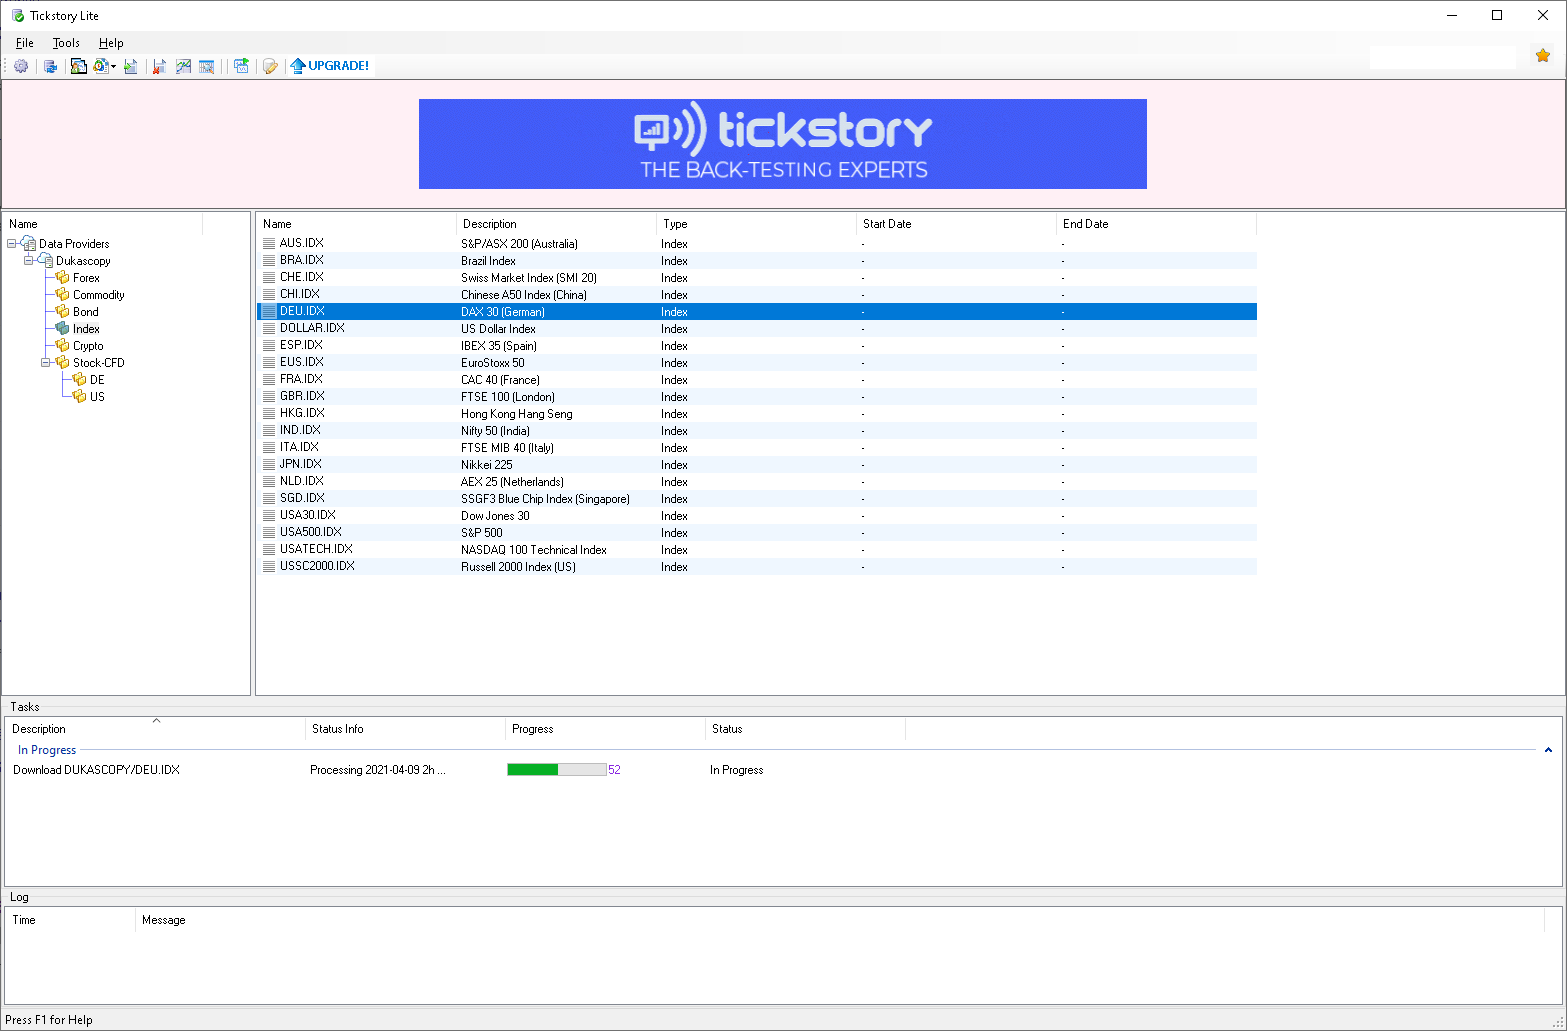Select EUS.IDX in the symbol list
This screenshot has width=1567, height=1031.
(x=757, y=363)
